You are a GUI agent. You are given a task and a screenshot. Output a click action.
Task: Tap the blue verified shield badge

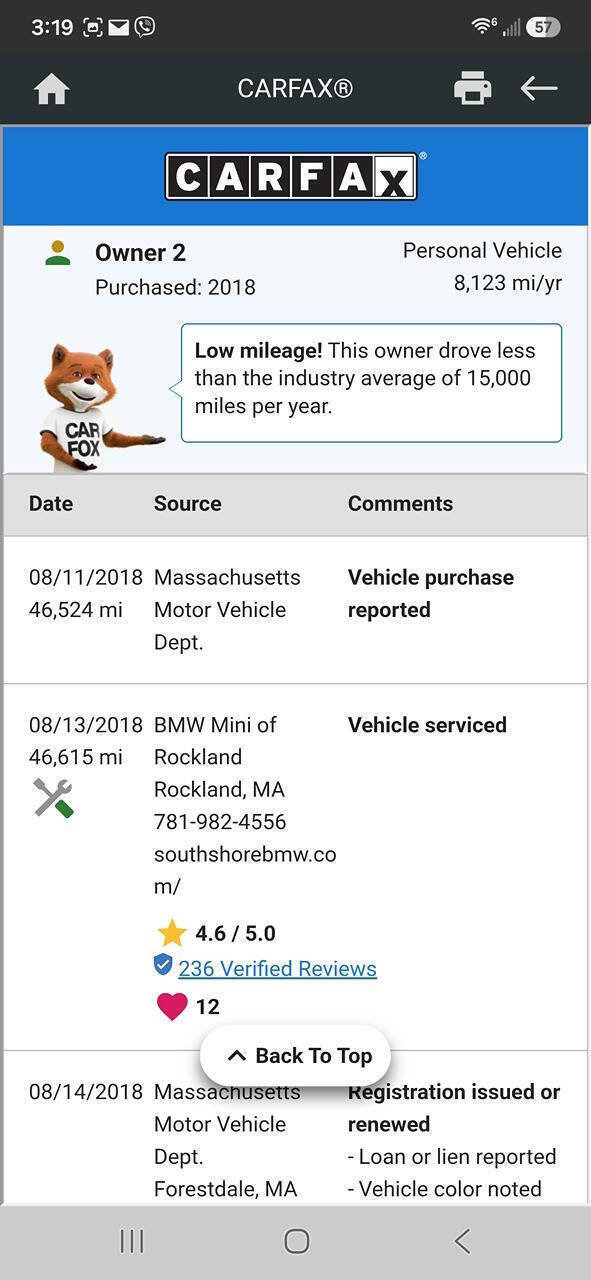pos(163,965)
